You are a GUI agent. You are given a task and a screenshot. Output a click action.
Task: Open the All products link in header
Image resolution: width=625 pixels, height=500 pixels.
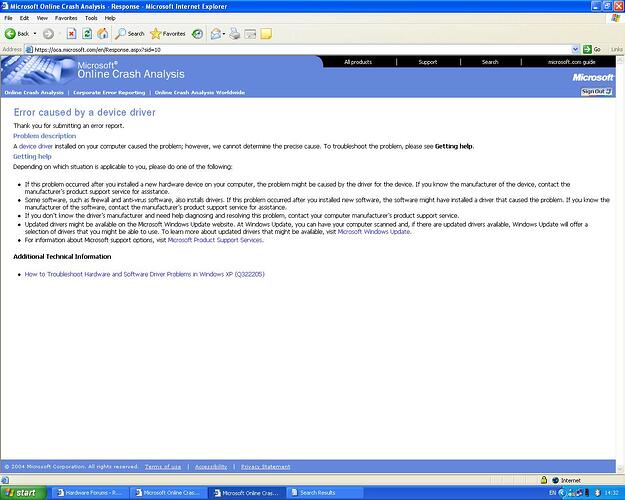[x=358, y=62]
